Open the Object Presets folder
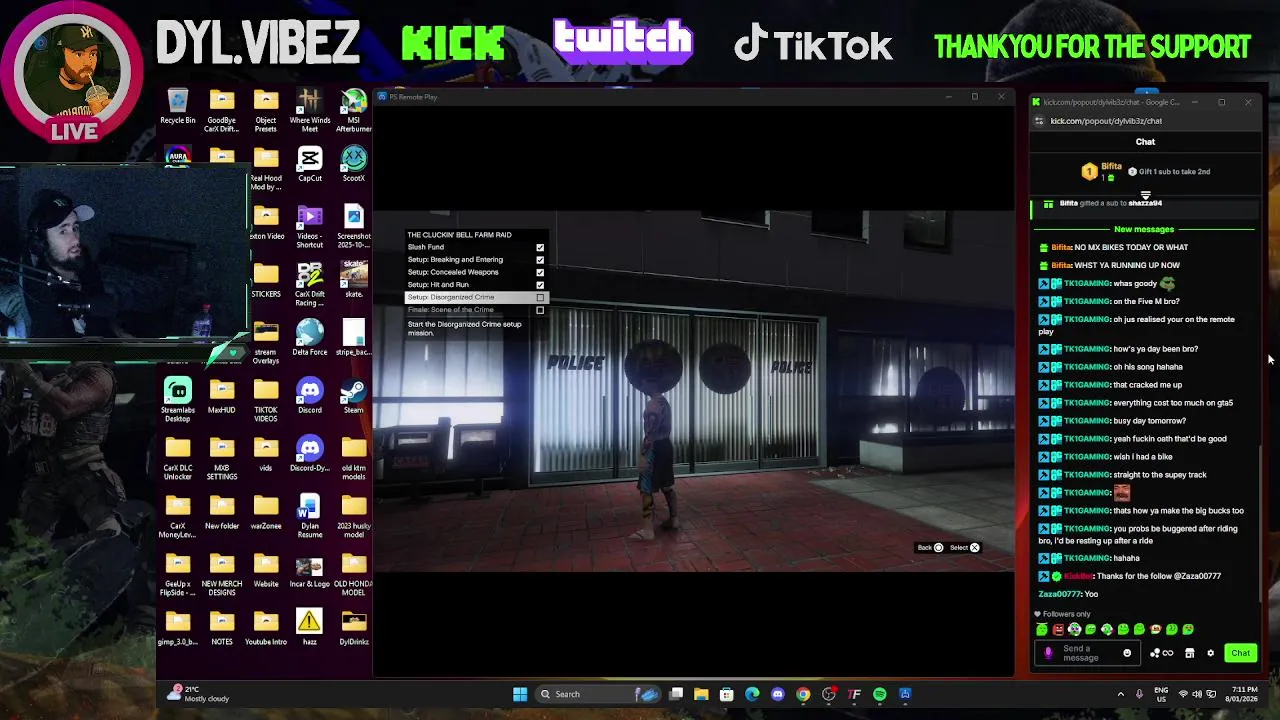 pos(266,111)
